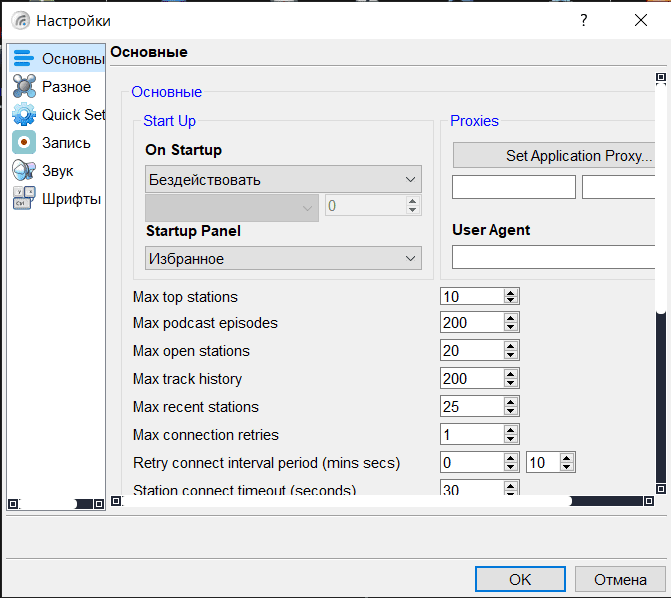Click the Шрифты fonts icon
The image size is (671, 598).
point(24,199)
